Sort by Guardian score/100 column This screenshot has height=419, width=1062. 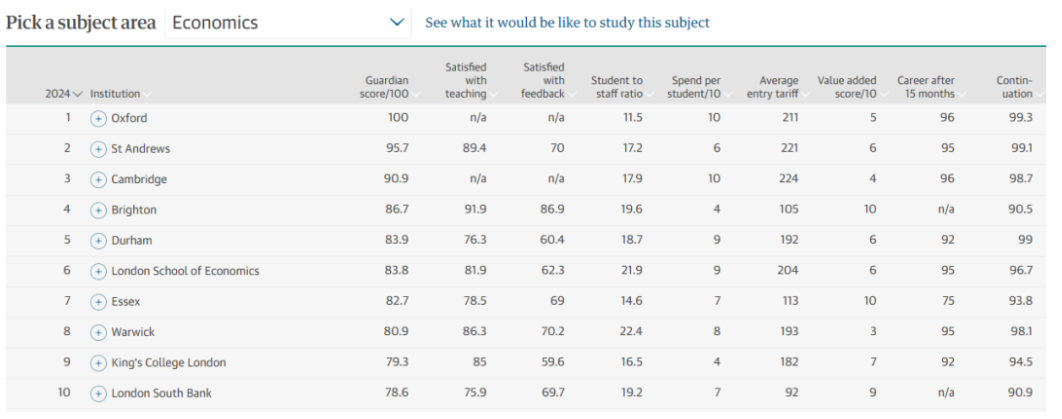click(387, 87)
